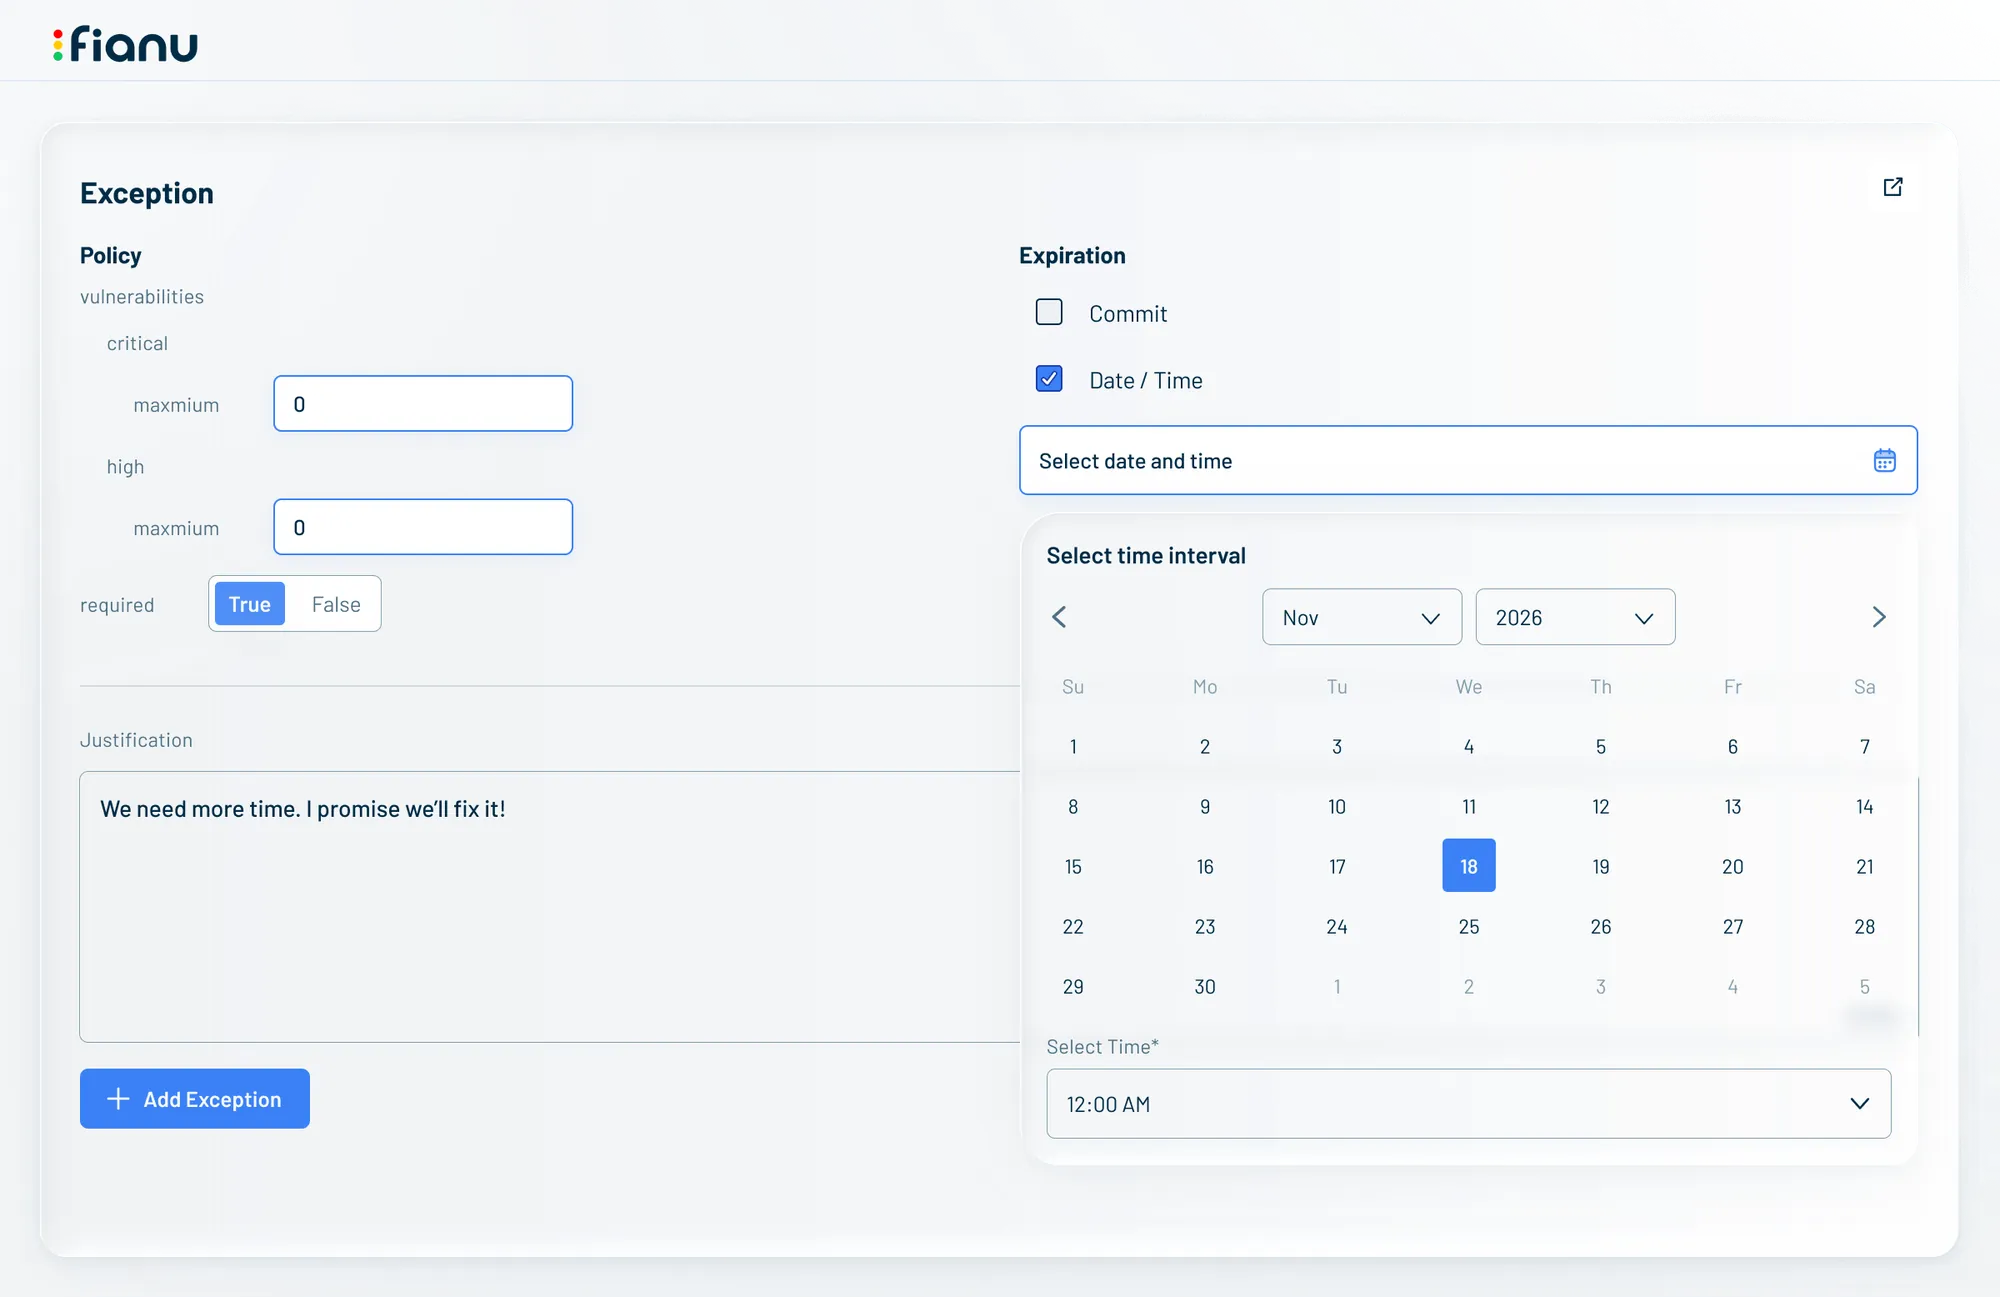2000x1297 pixels.
Task: Click the calendar icon in date field
Action: point(1884,460)
